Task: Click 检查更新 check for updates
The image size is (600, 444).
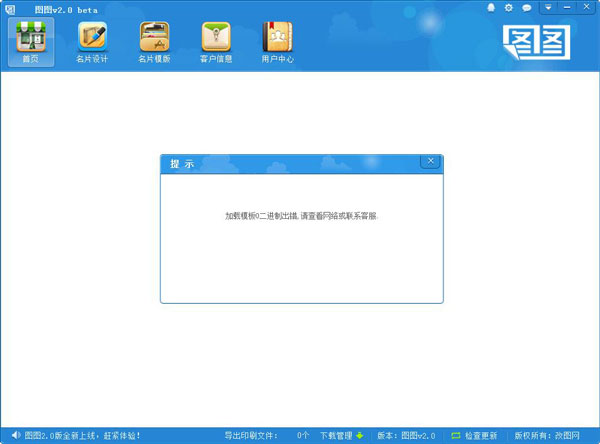Action: (x=481, y=435)
